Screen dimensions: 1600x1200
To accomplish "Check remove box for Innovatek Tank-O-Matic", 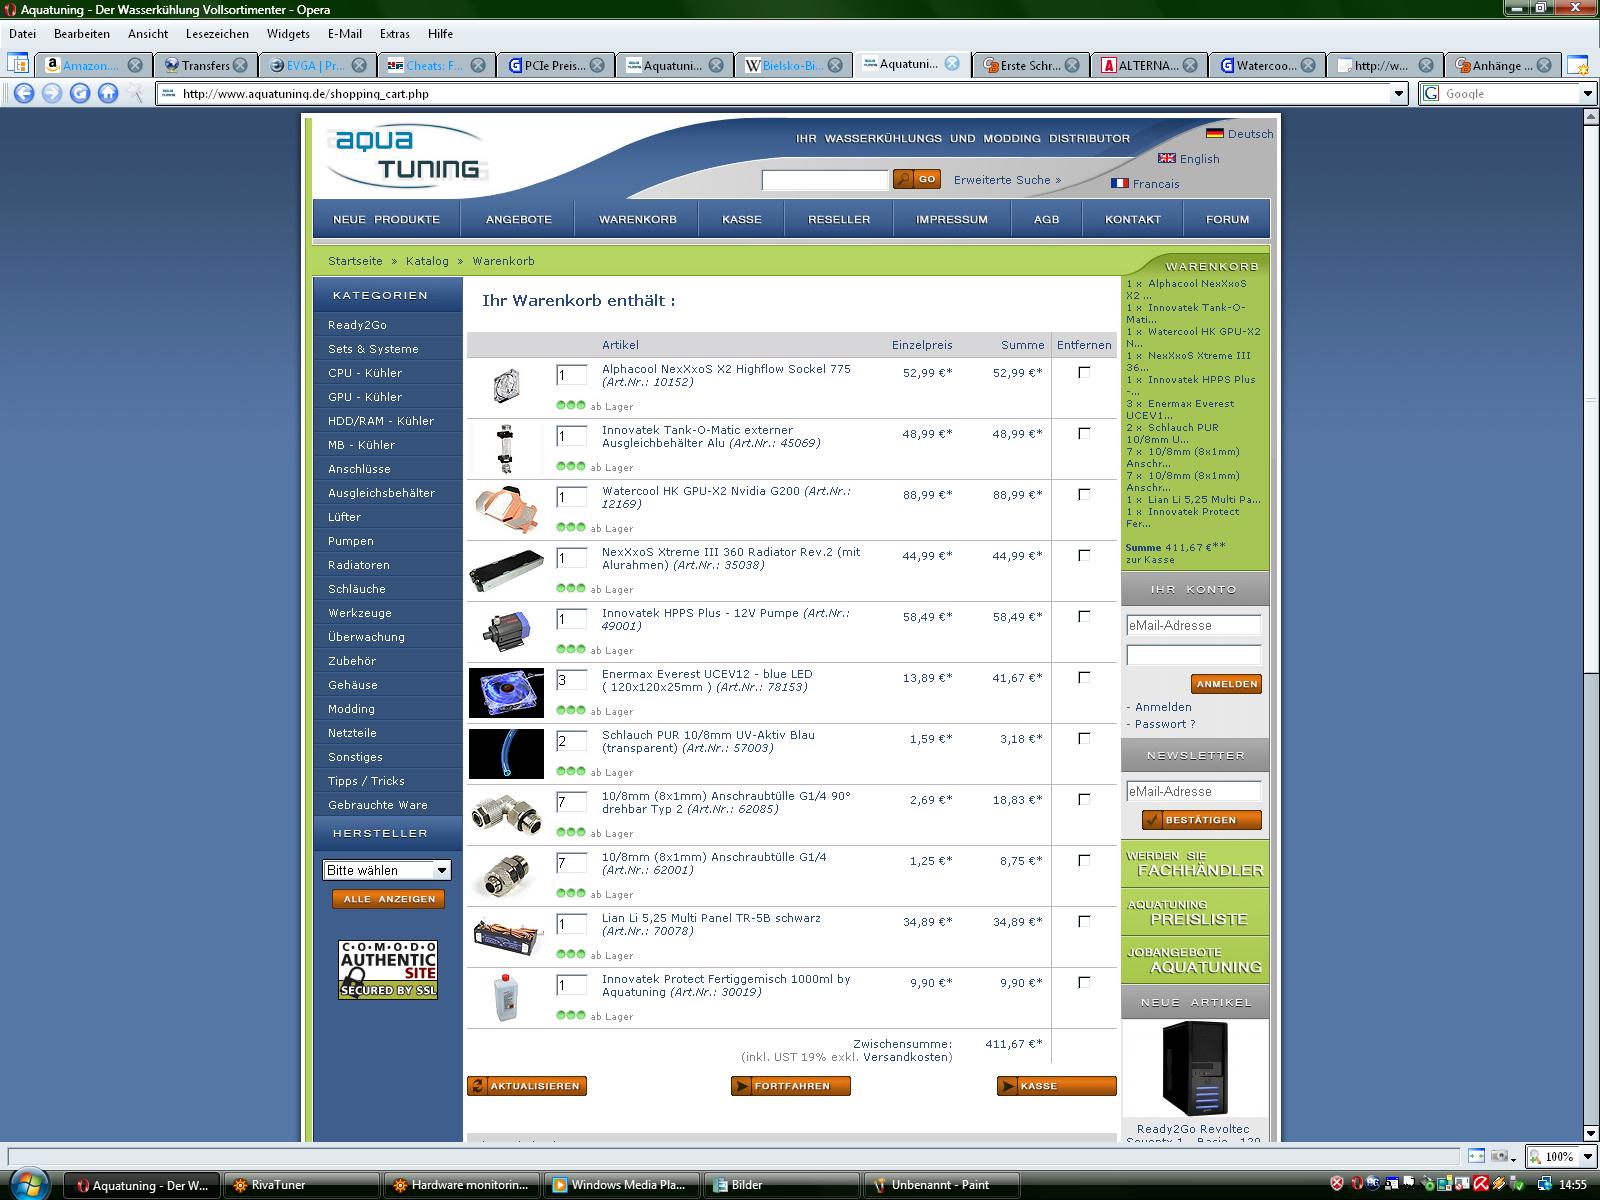I will click(1084, 433).
